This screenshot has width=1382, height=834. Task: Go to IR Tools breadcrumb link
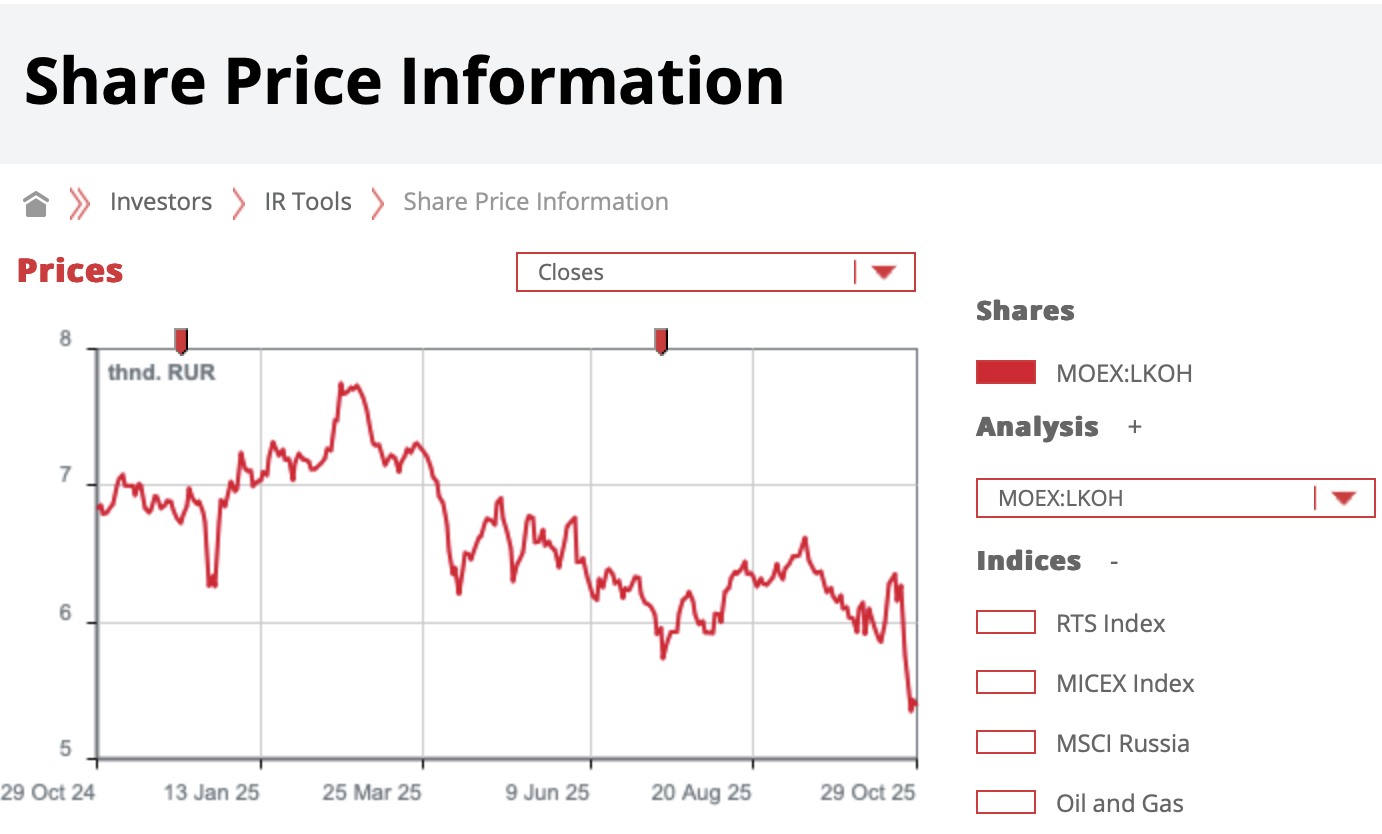tap(308, 202)
